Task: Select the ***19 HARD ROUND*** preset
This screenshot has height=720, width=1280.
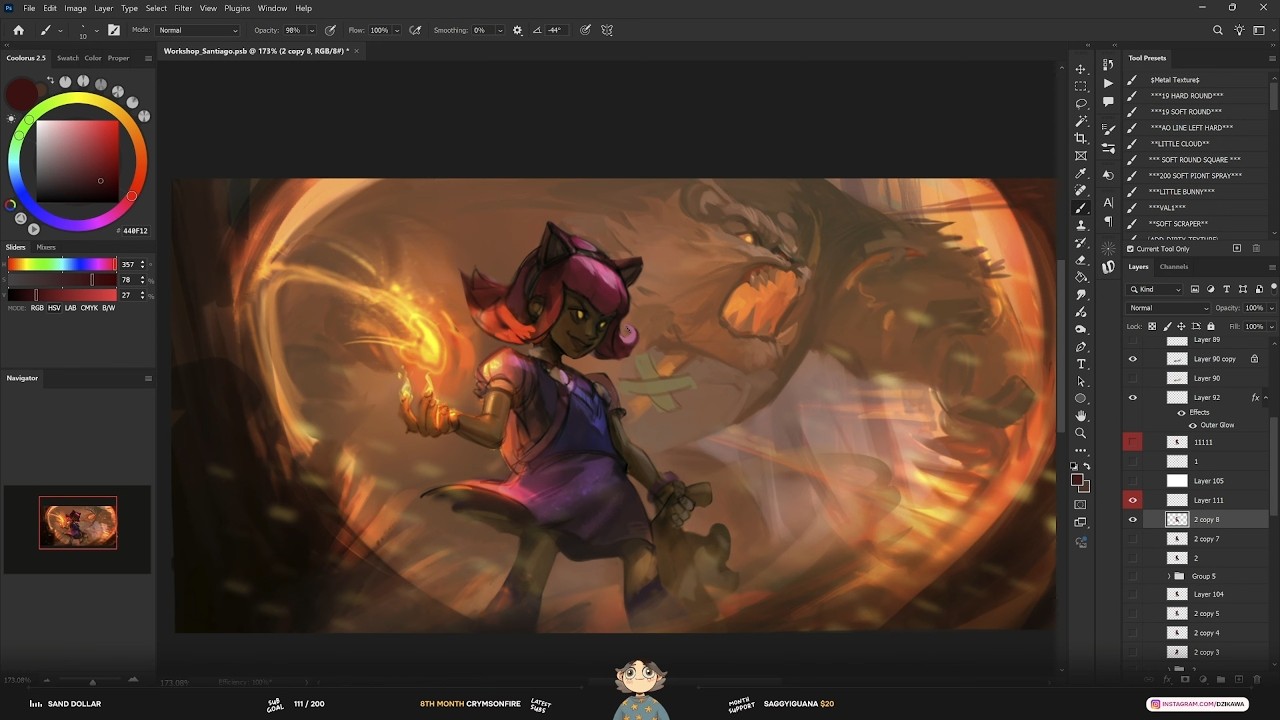Action: click(1187, 96)
